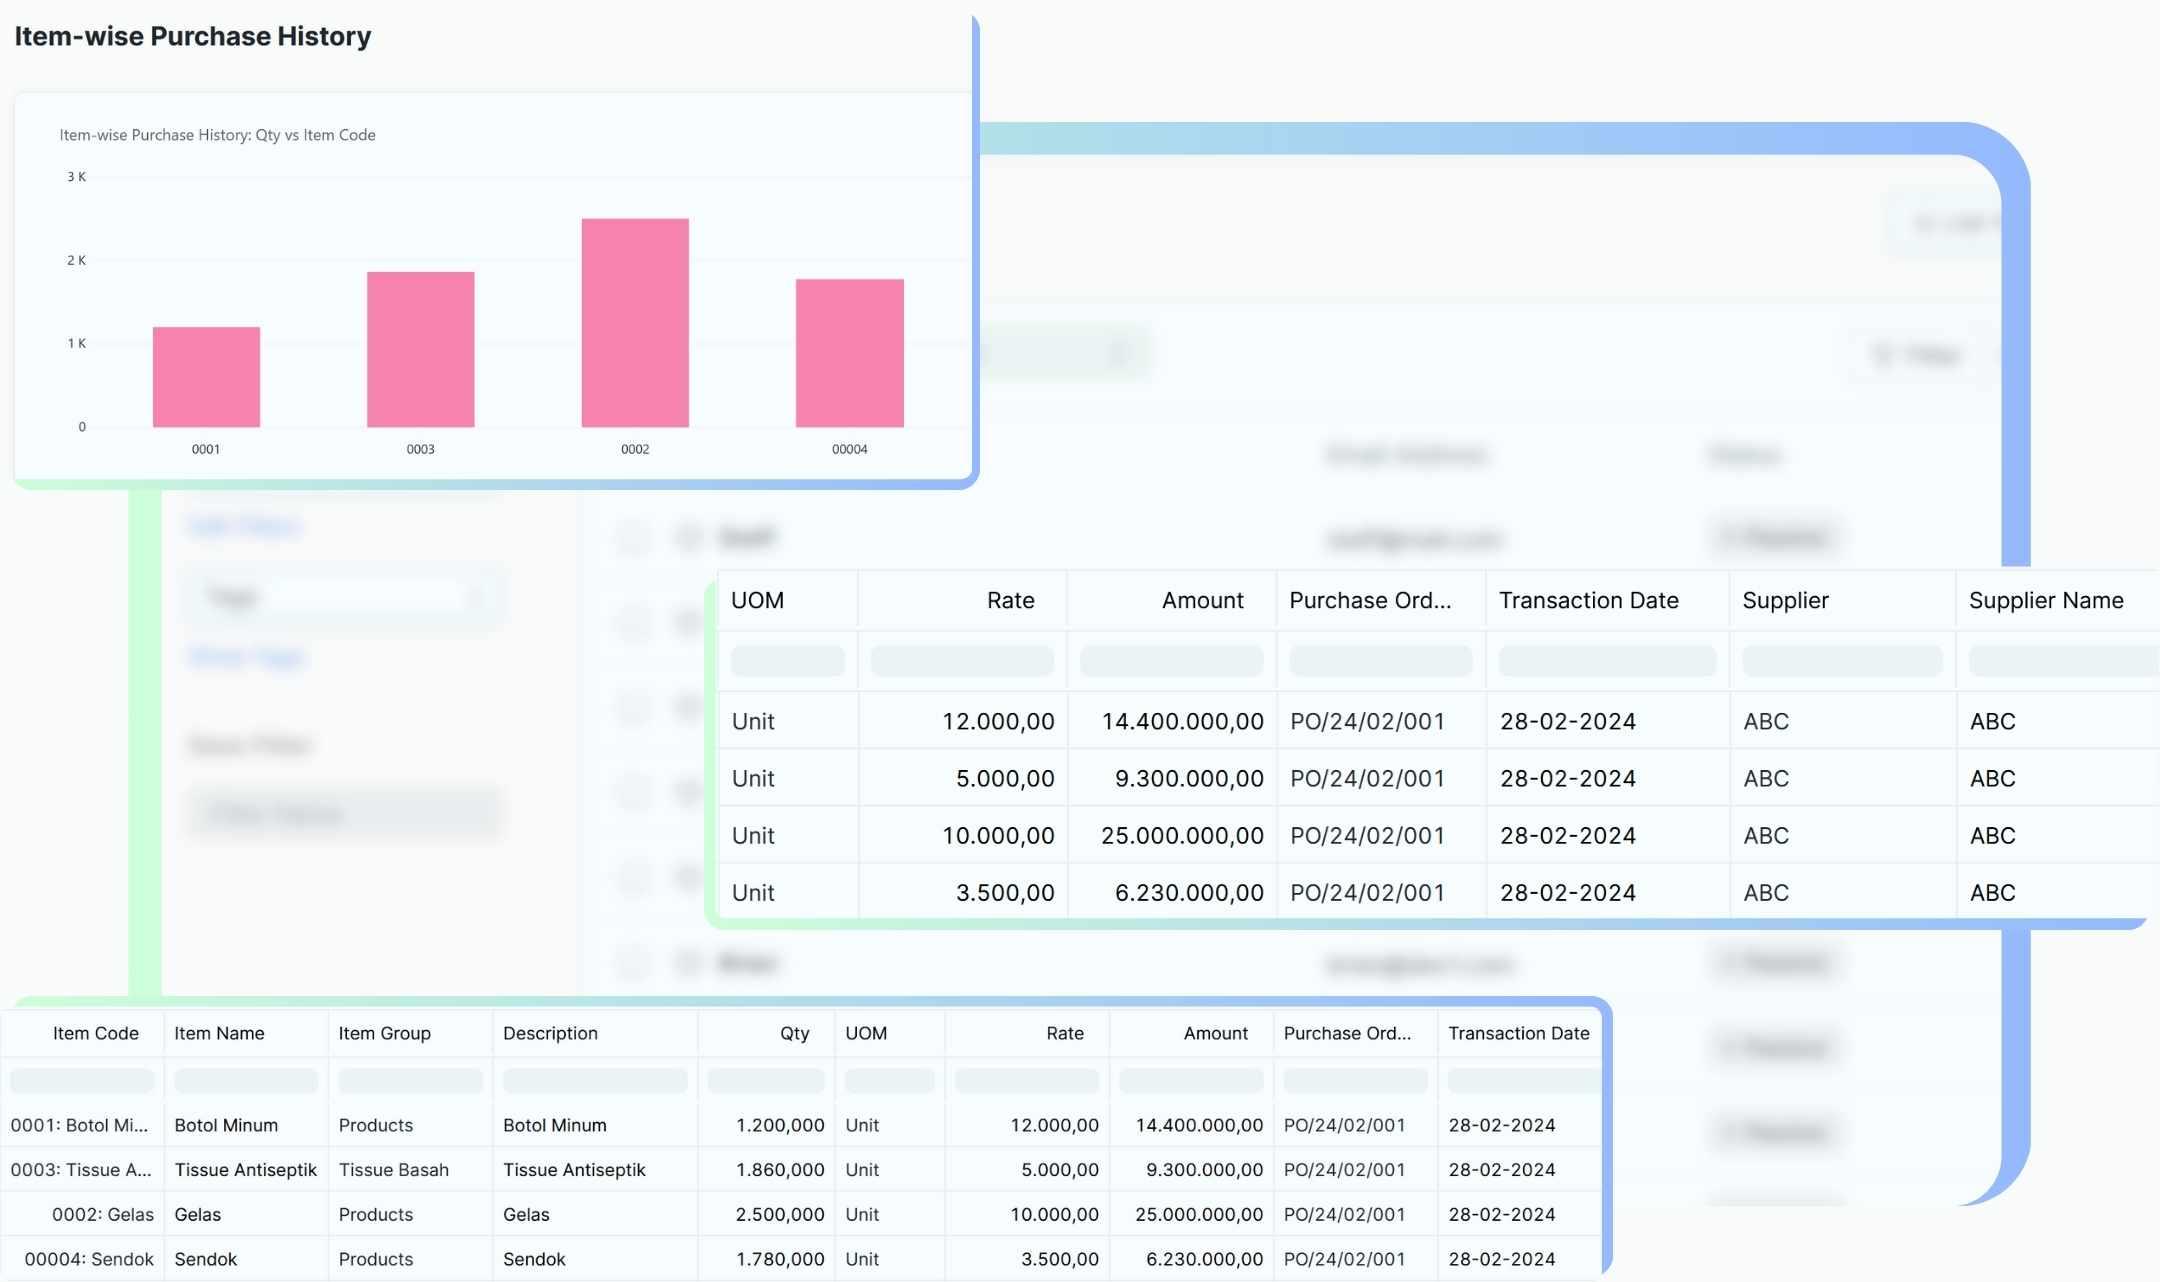Click filter field under Description column
This screenshot has height=1282, width=2160.
594,1080
